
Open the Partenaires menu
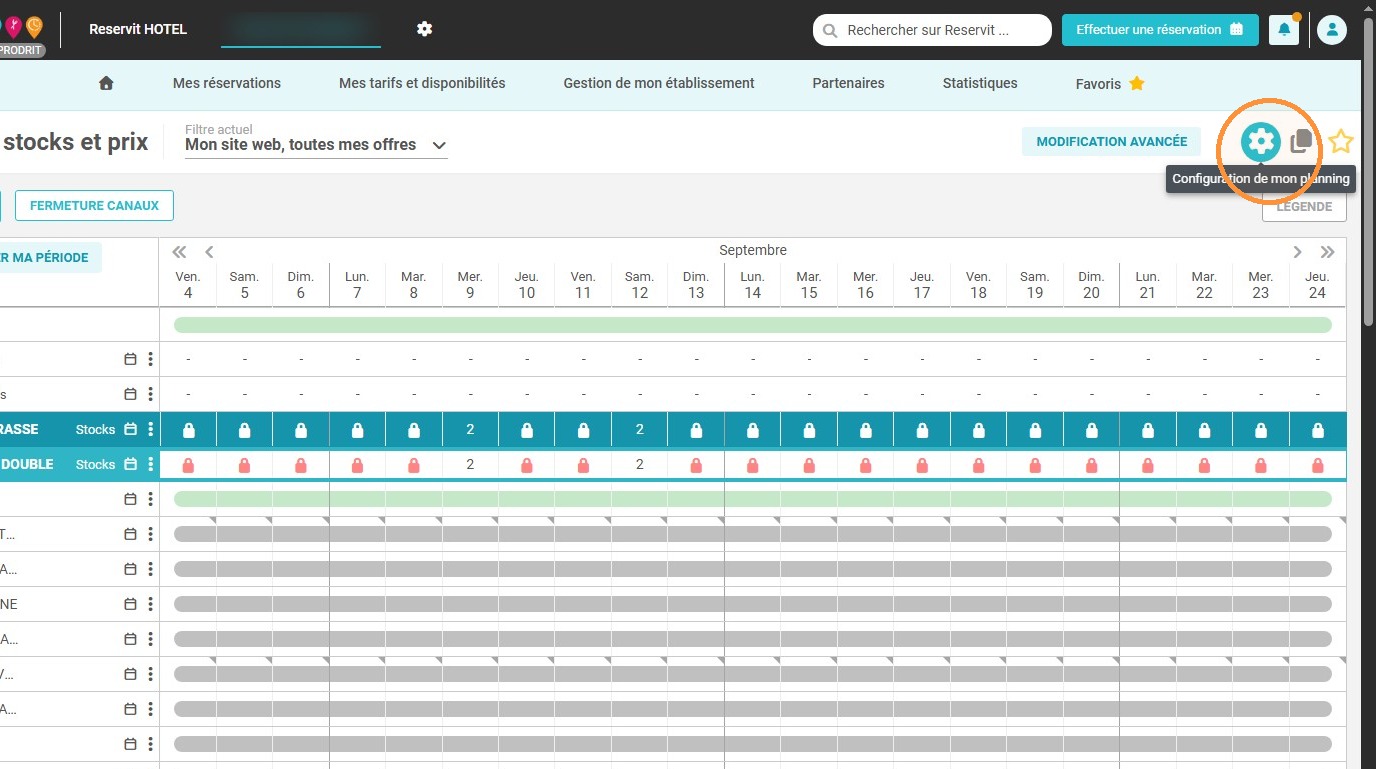(848, 84)
